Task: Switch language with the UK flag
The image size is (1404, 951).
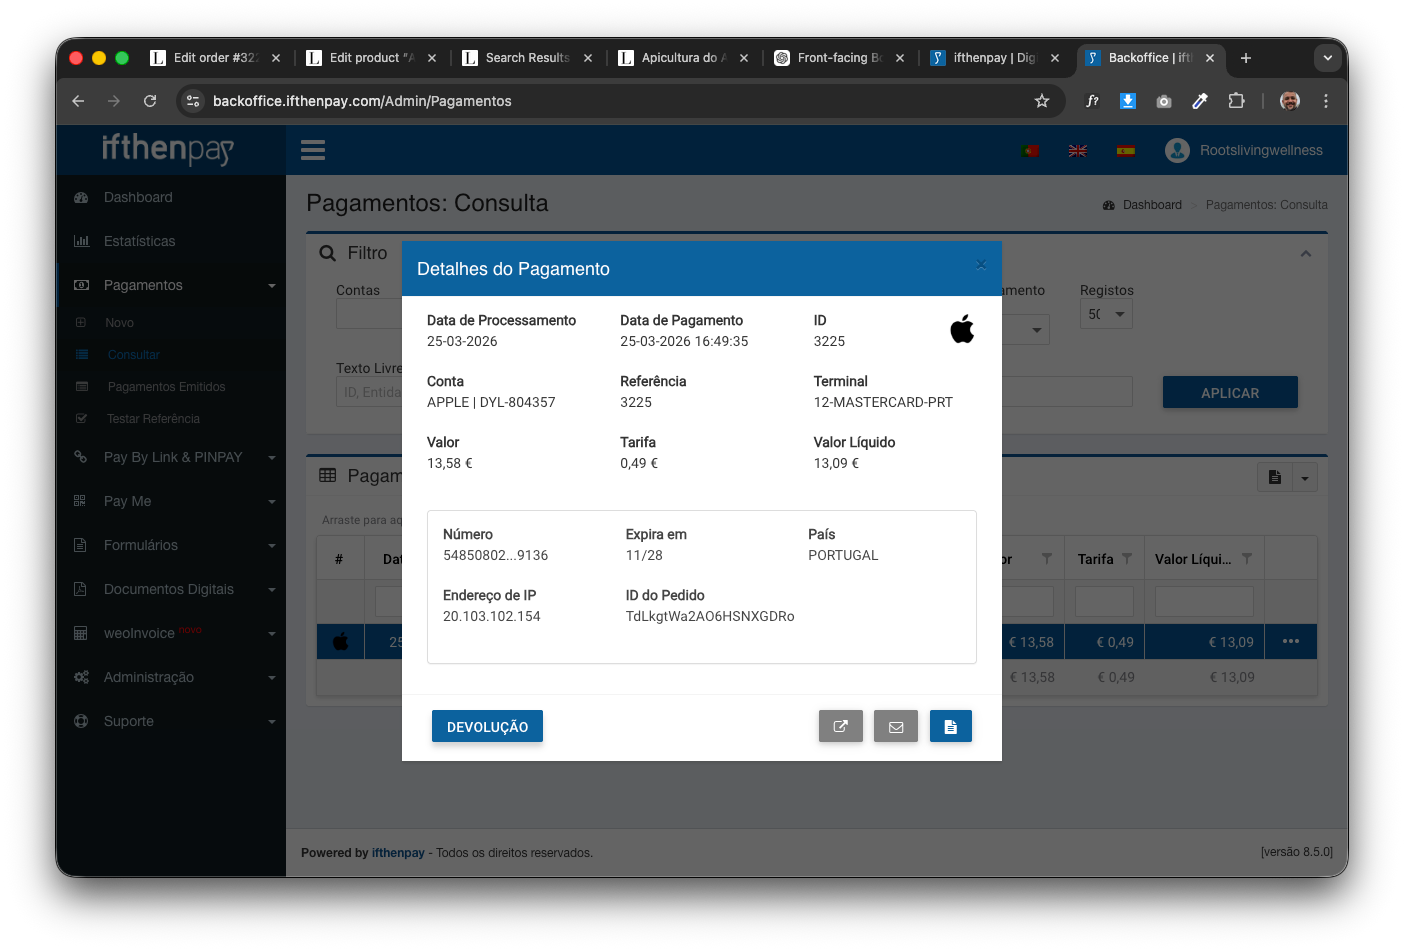Action: pyautogui.click(x=1077, y=151)
